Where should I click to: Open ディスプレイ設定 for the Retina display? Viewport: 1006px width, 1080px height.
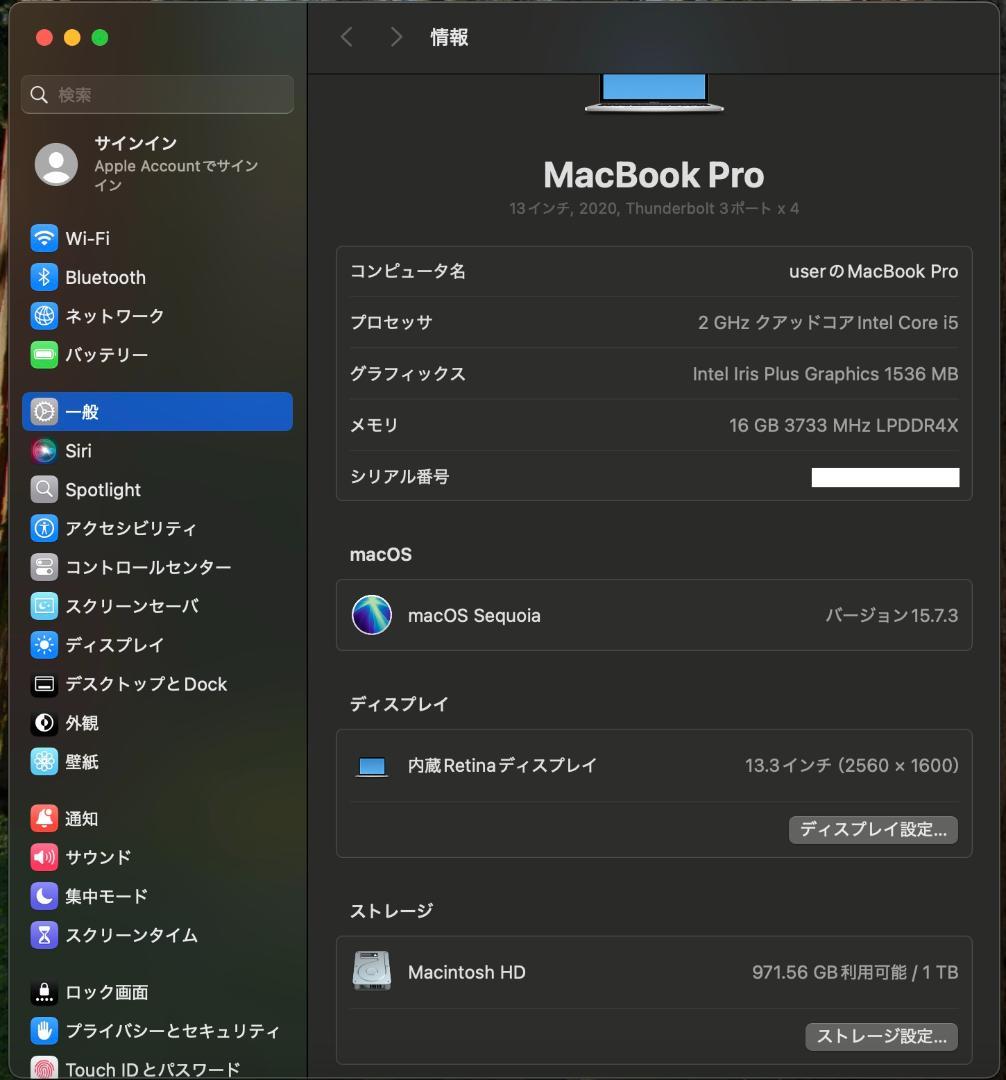(872, 829)
